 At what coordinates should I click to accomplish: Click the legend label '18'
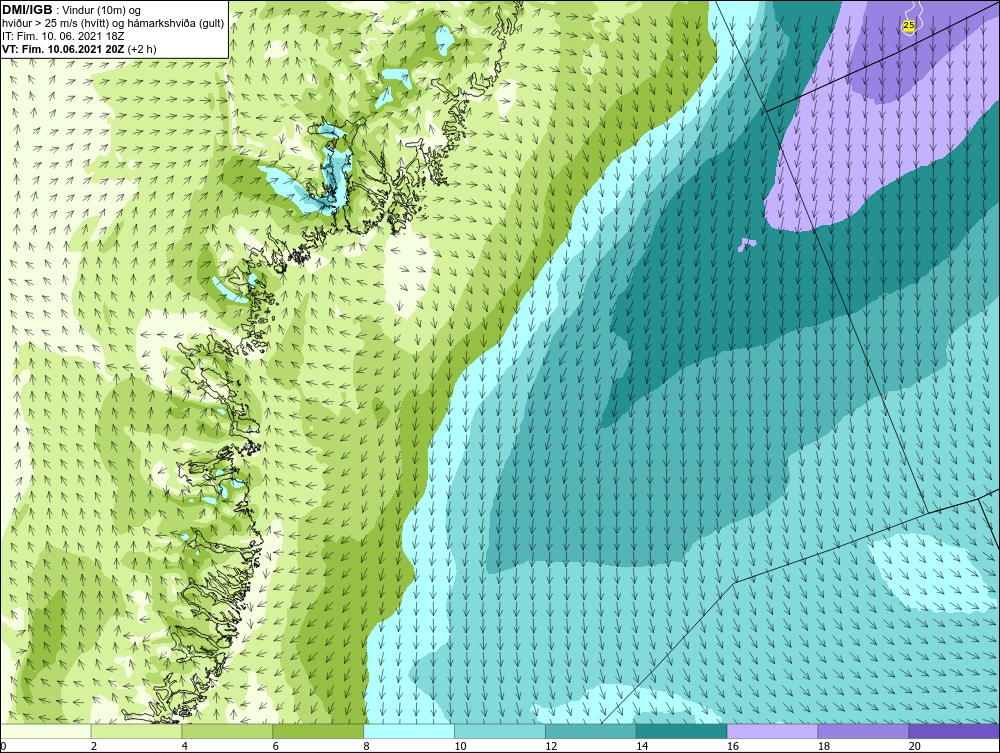click(x=823, y=746)
